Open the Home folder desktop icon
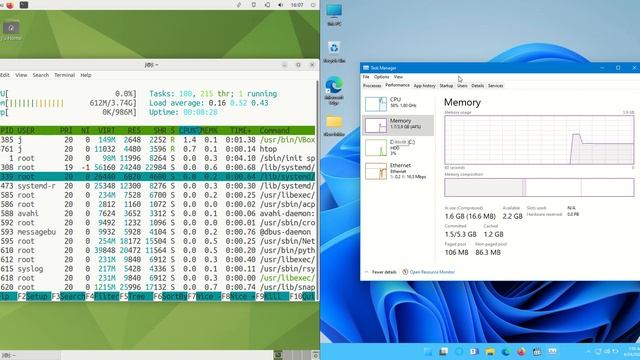 pos(11,31)
